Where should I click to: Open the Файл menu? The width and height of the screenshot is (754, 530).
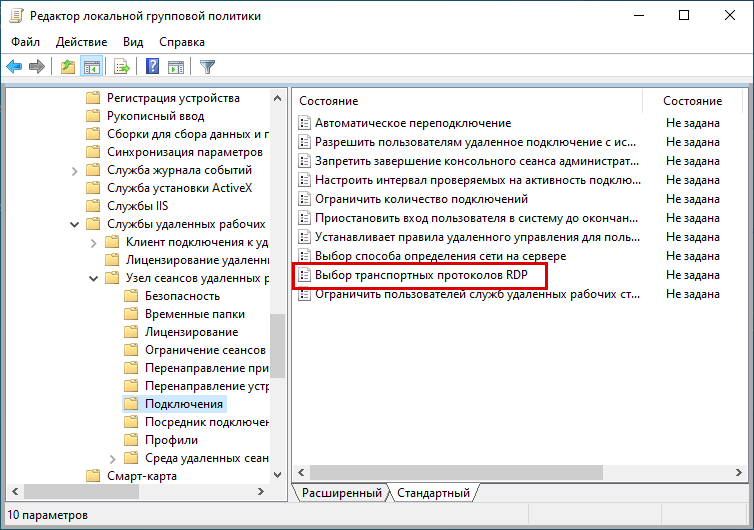[25, 42]
